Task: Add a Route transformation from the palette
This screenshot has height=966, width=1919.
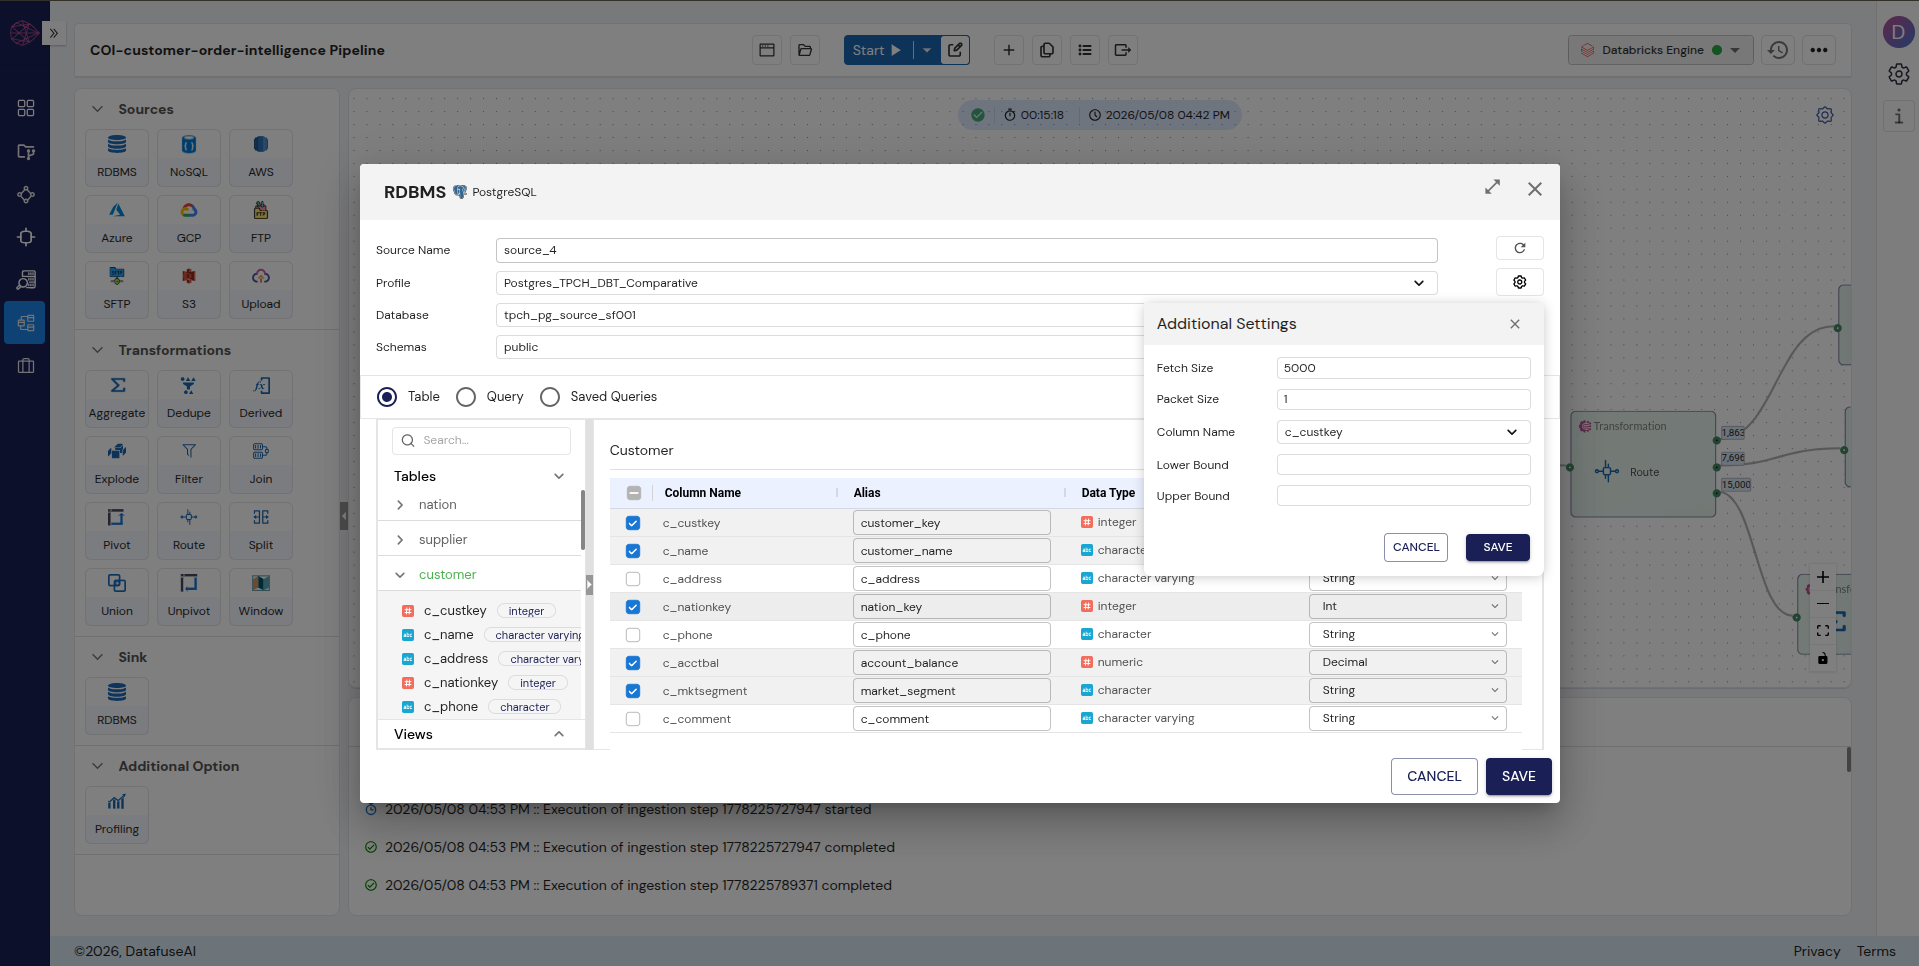Action: (x=189, y=529)
